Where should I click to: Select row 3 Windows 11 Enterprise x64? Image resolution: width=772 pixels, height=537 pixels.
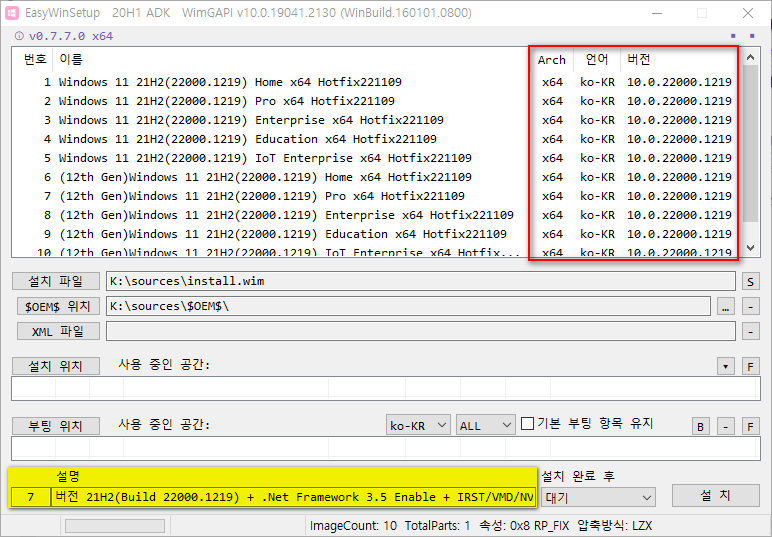377,120
